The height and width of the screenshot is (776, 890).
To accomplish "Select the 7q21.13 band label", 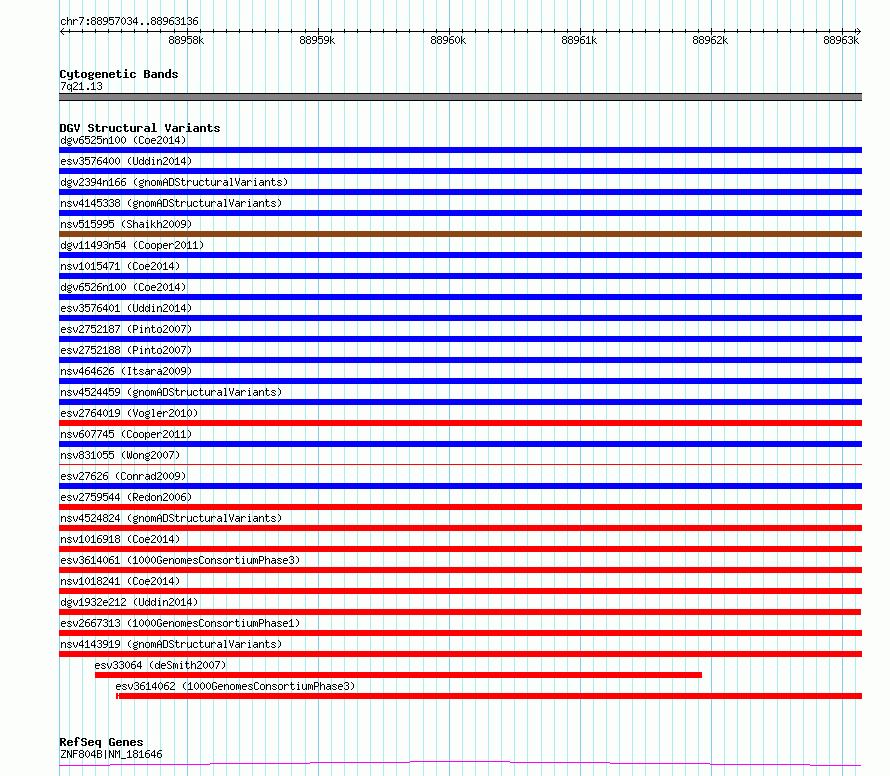I will point(81,86).
